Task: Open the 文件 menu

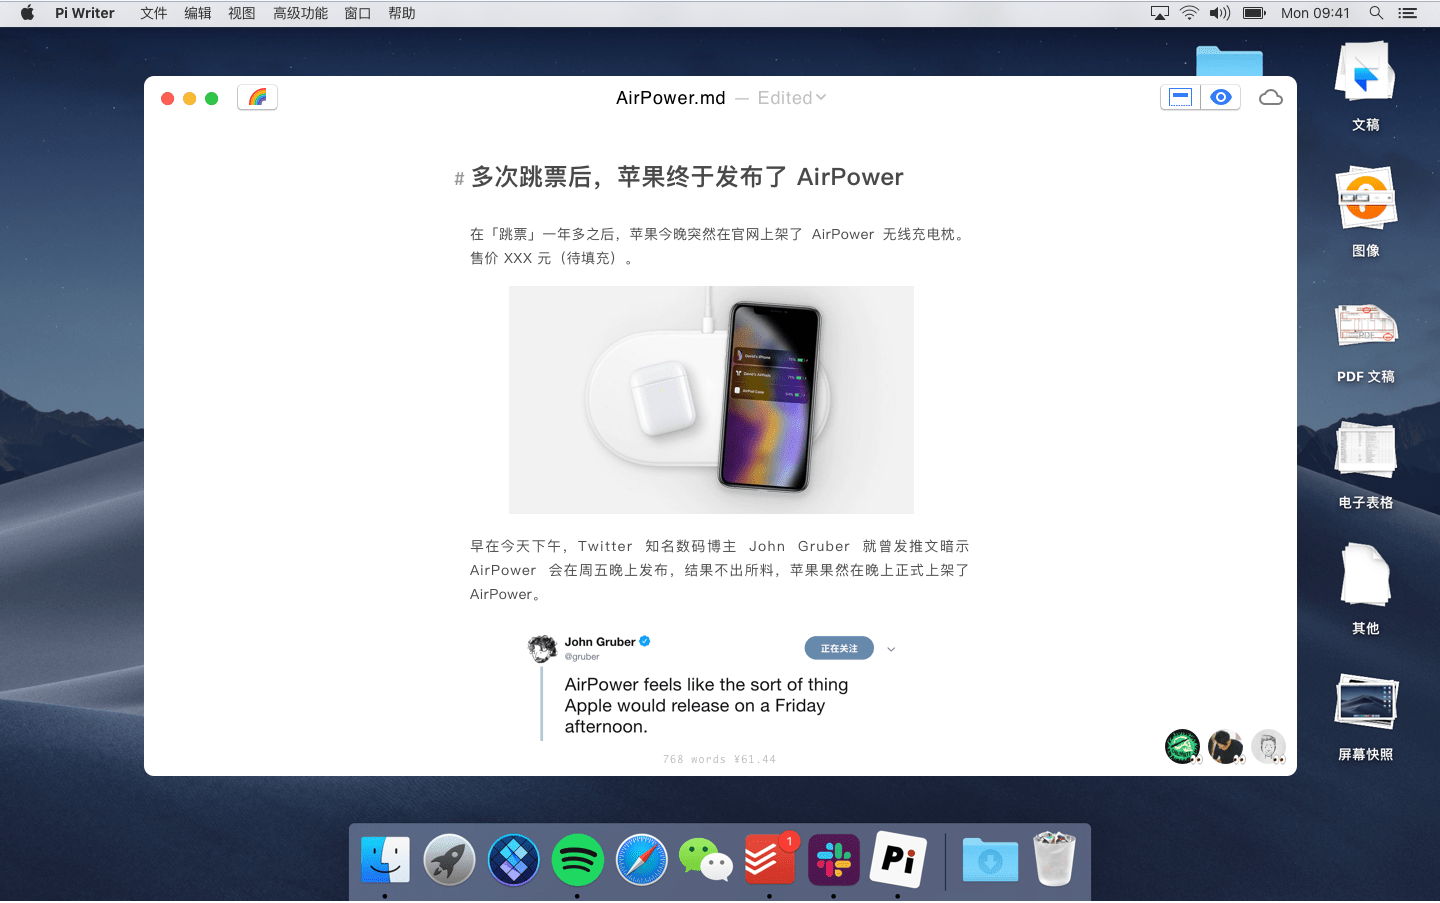Action: 154,13
